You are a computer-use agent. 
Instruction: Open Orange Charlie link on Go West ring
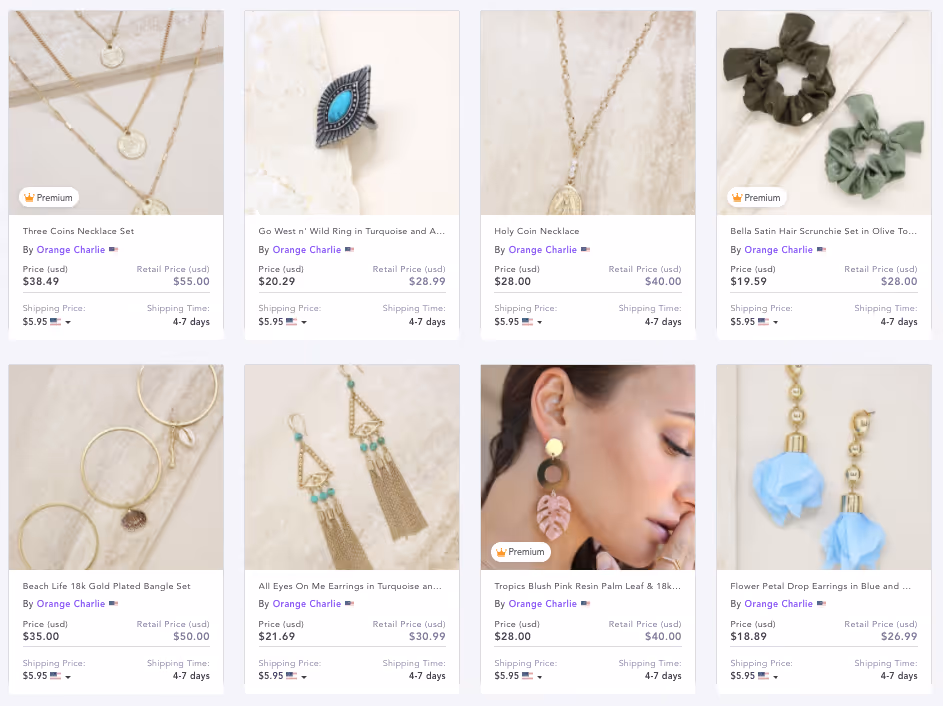(307, 250)
